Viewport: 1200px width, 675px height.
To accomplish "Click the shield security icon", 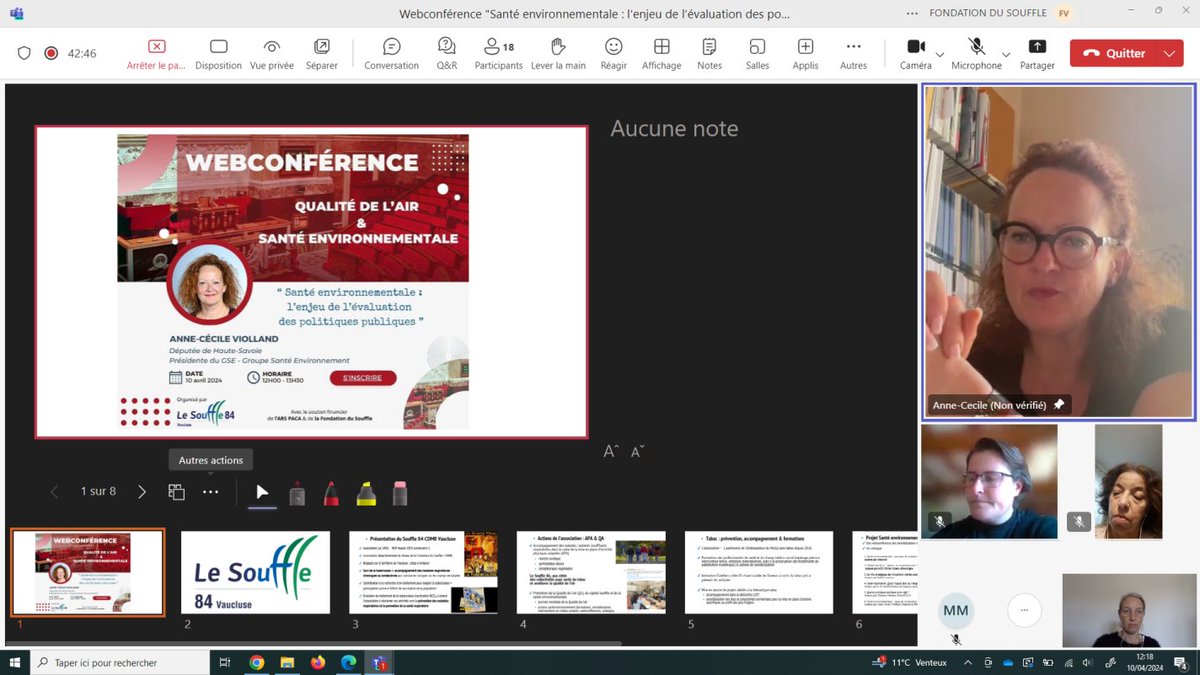I will pos(25,53).
